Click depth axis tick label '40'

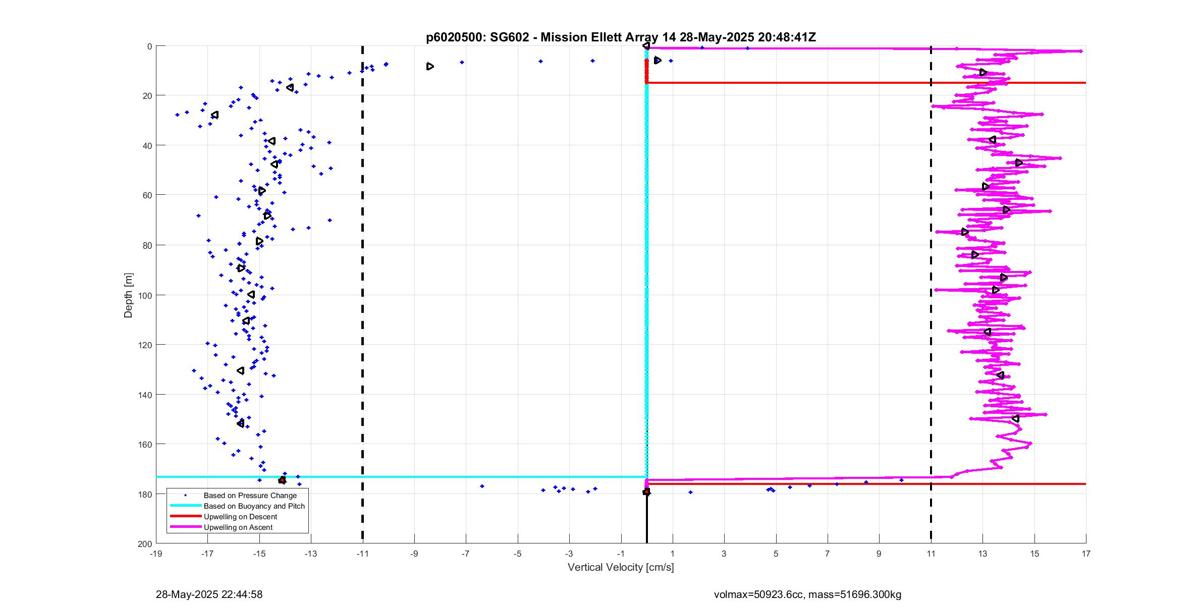pos(146,145)
